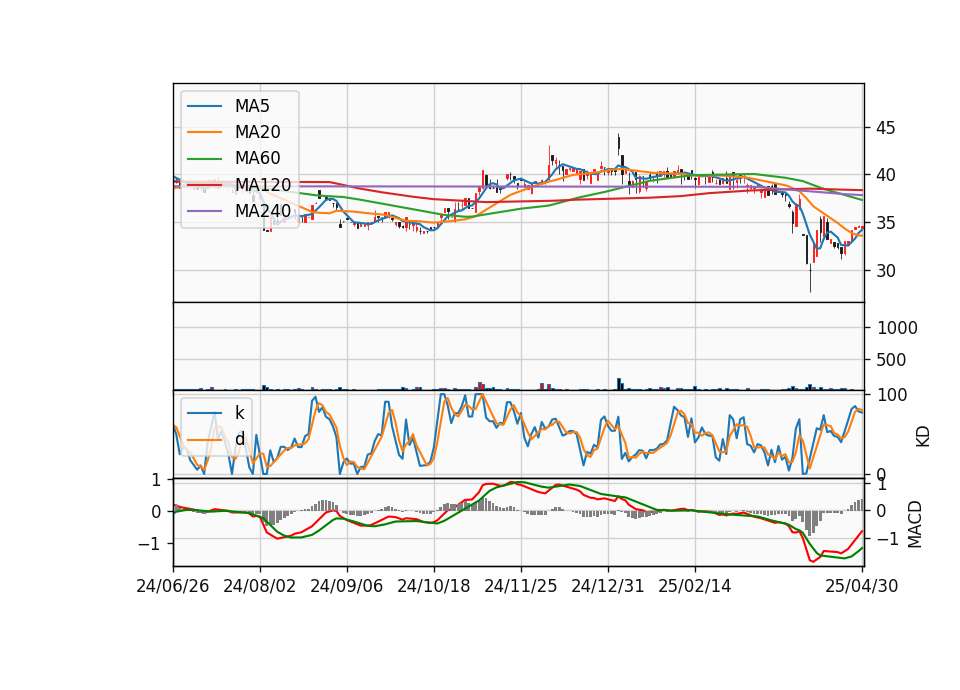This screenshot has width=960, height=690.
Task: Click the 25/02/14 date tick label
Action: 694,586
